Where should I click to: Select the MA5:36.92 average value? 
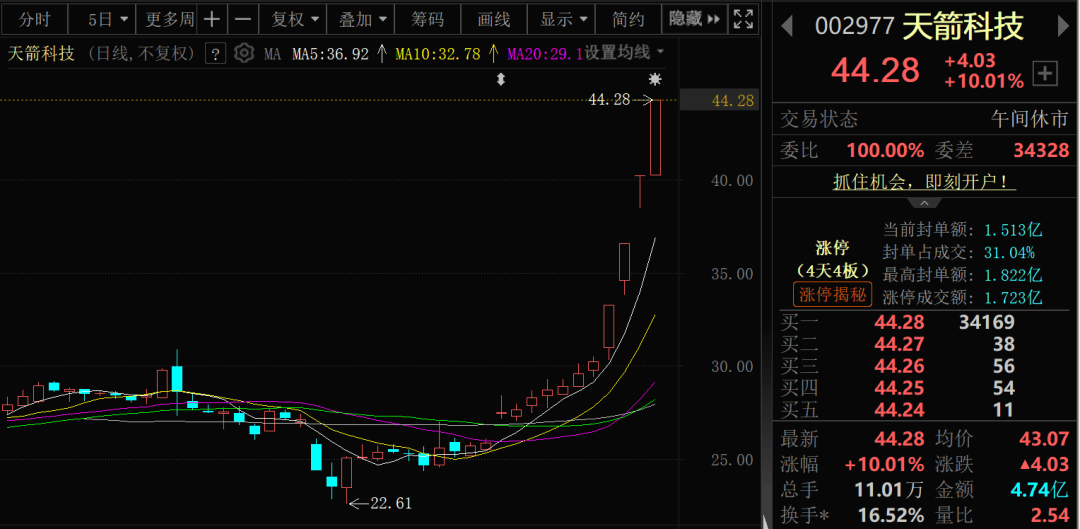pyautogui.click(x=331, y=54)
